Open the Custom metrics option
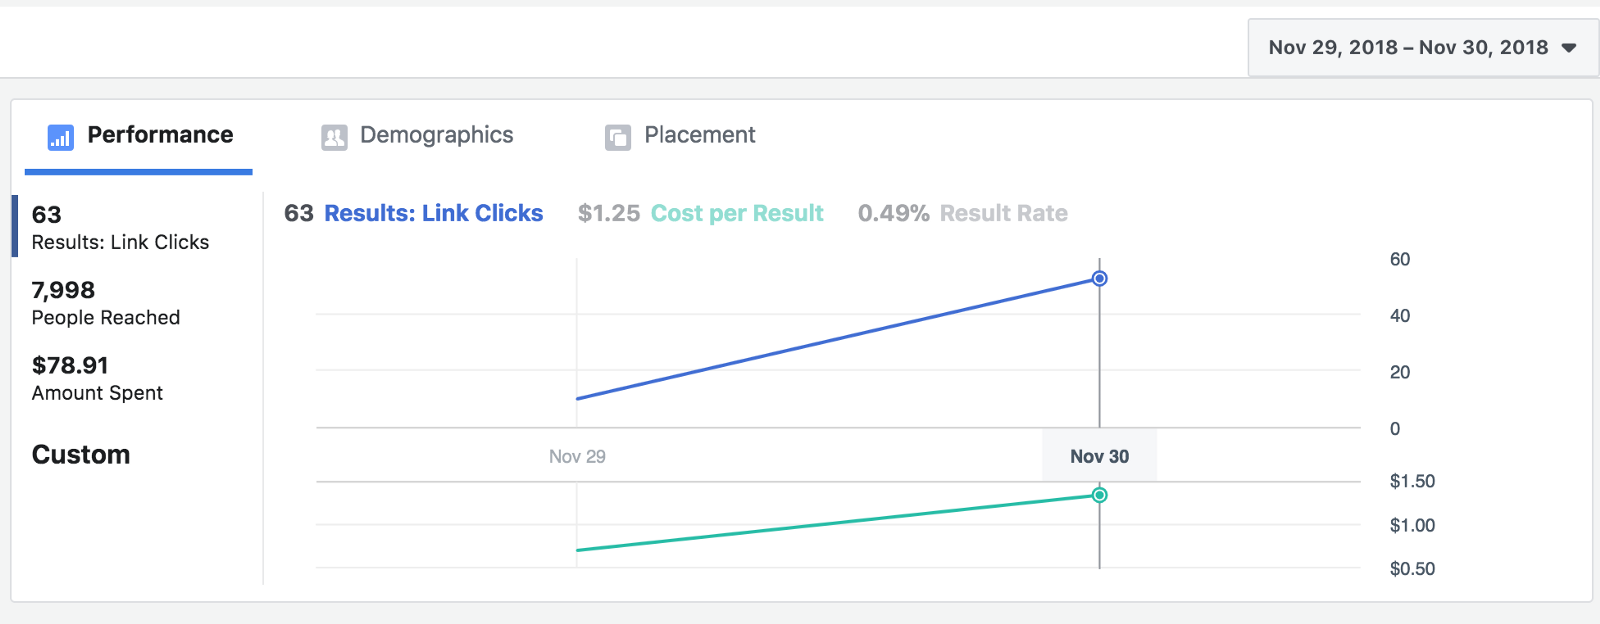The height and width of the screenshot is (624, 1600). click(81, 455)
